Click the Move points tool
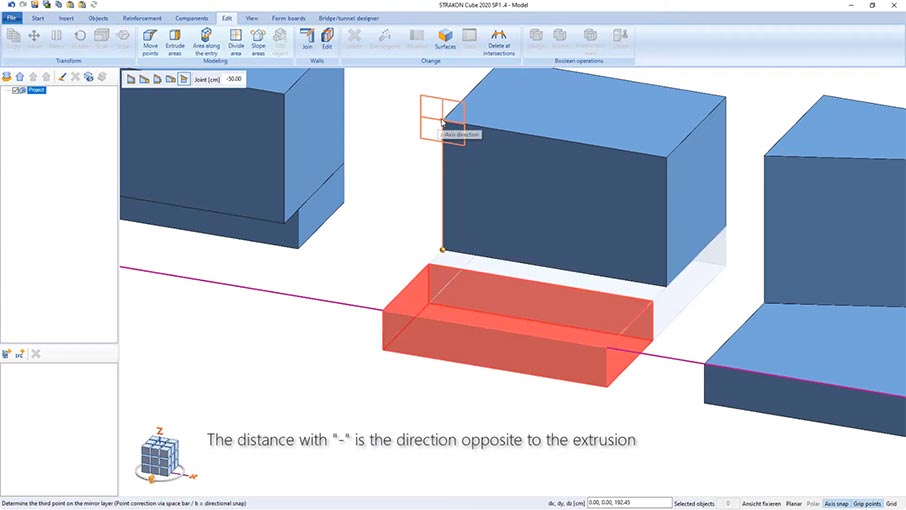The image size is (906, 510). 150,42
